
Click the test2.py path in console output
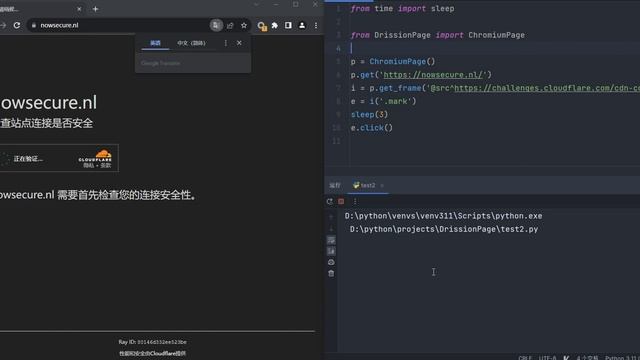click(444, 229)
